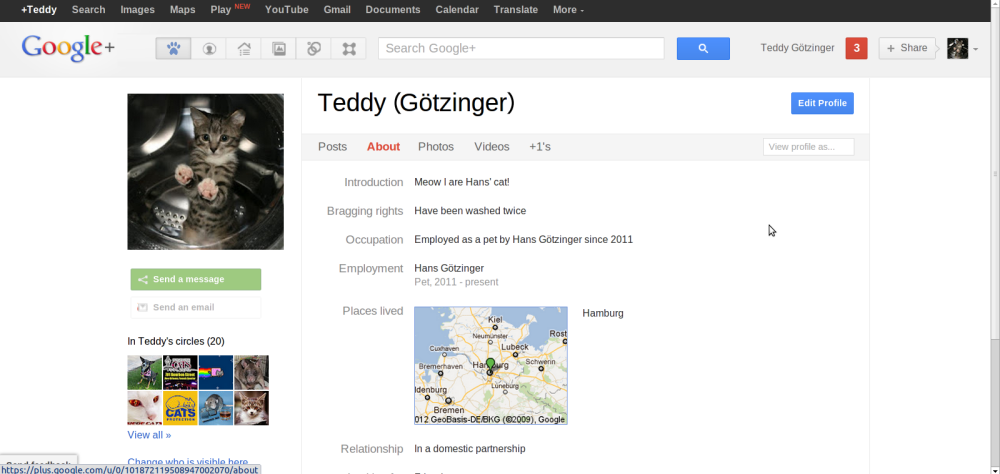The width and height of the screenshot is (1000, 474).
Task: Open the white cat with red eyes thumbnail
Action: [x=145, y=408]
